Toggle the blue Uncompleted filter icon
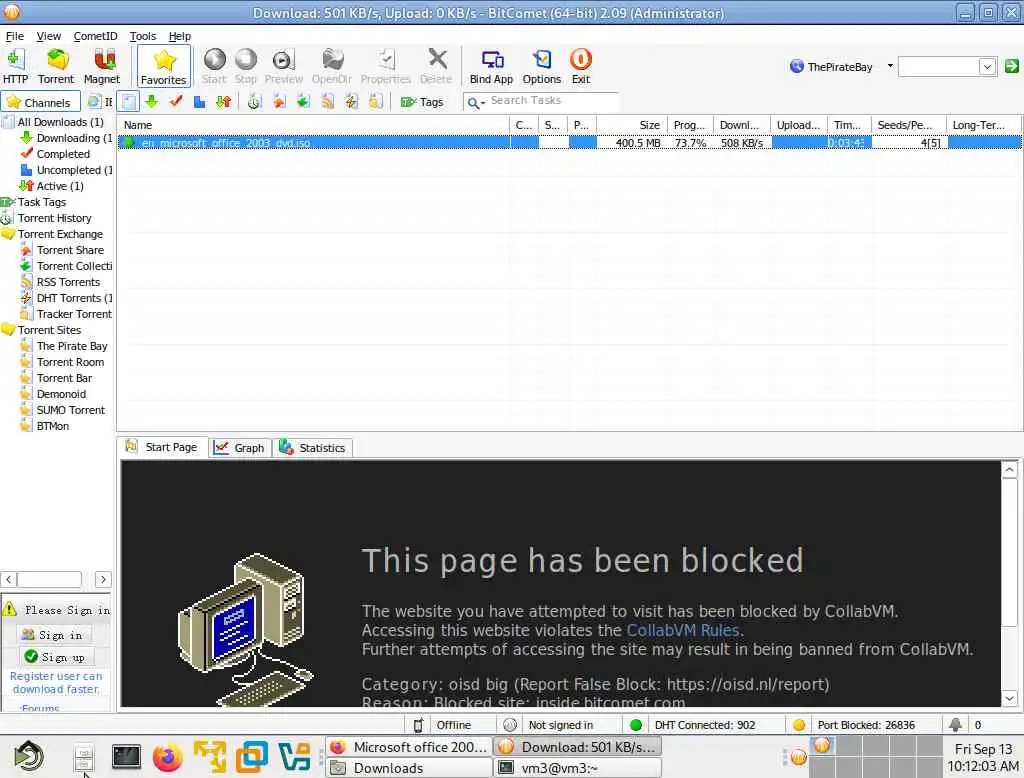Screen dimensions: 1024x778 [200, 101]
